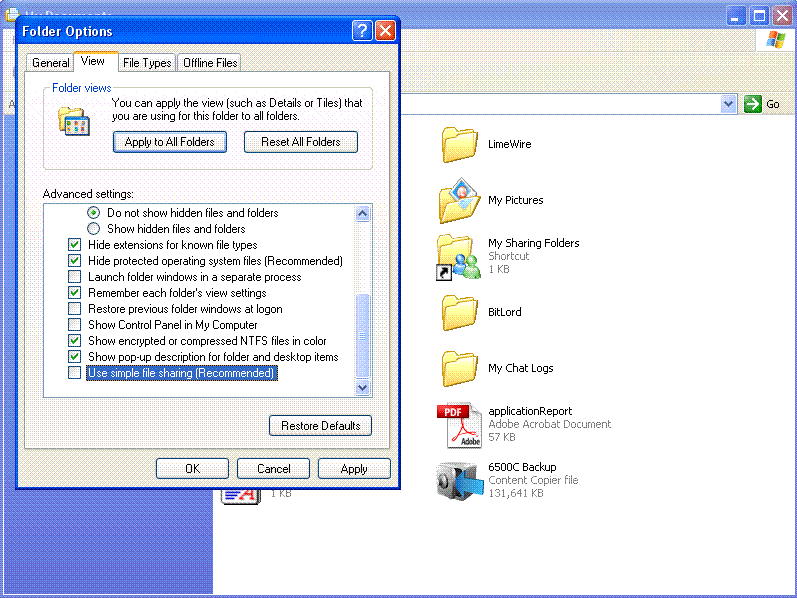Uncheck Hide extensions for known file types

75,245
